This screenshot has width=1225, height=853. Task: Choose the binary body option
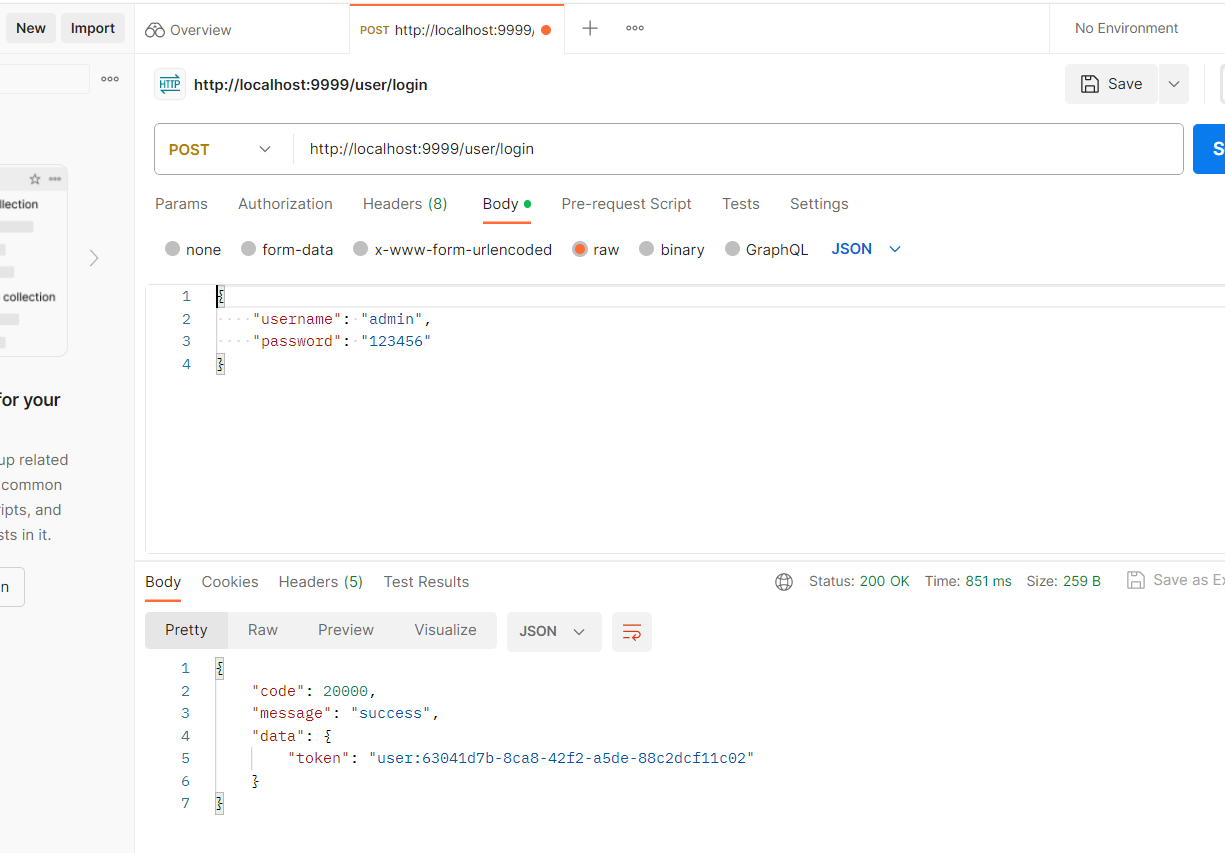click(x=647, y=249)
